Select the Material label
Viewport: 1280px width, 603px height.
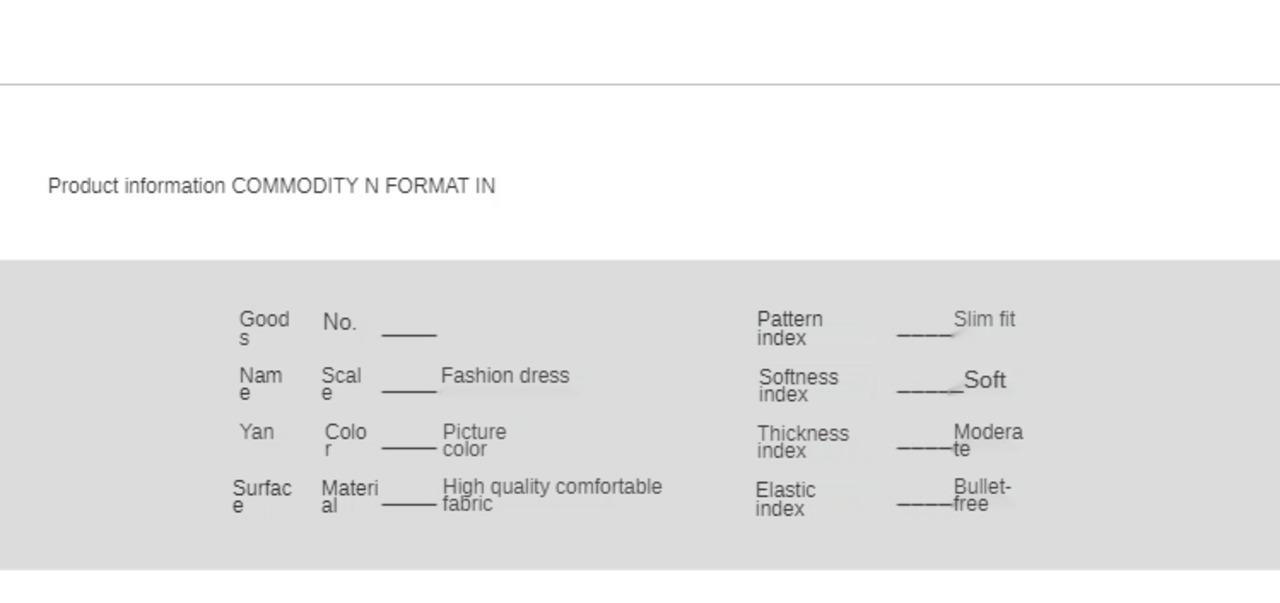coord(349,495)
